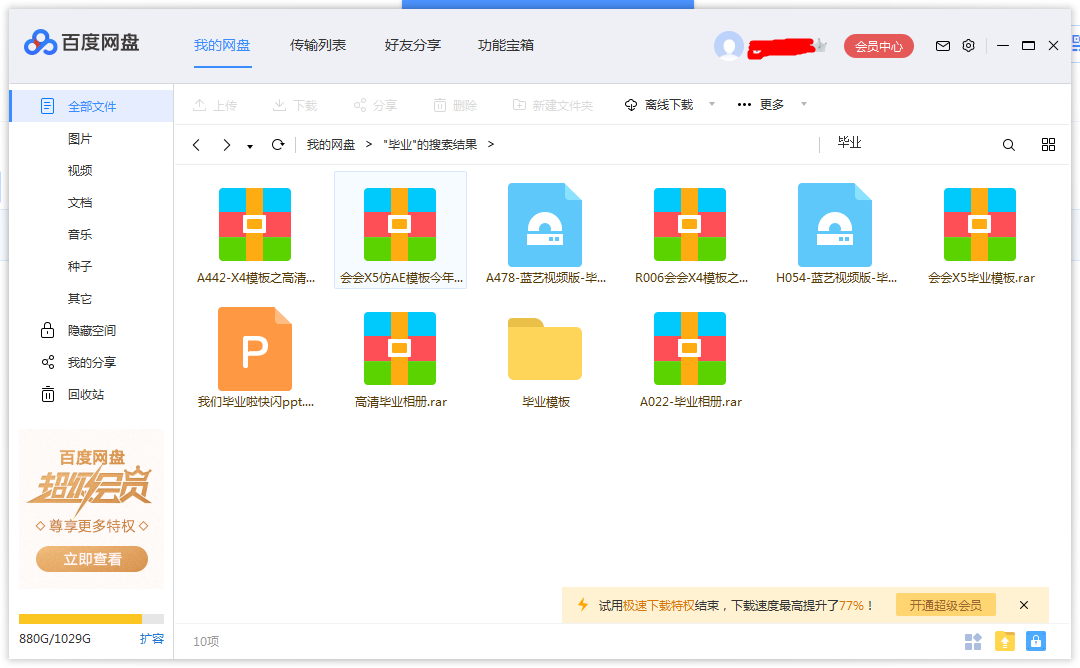
Task: Open settings gear in title bar
Action: click(x=968, y=45)
